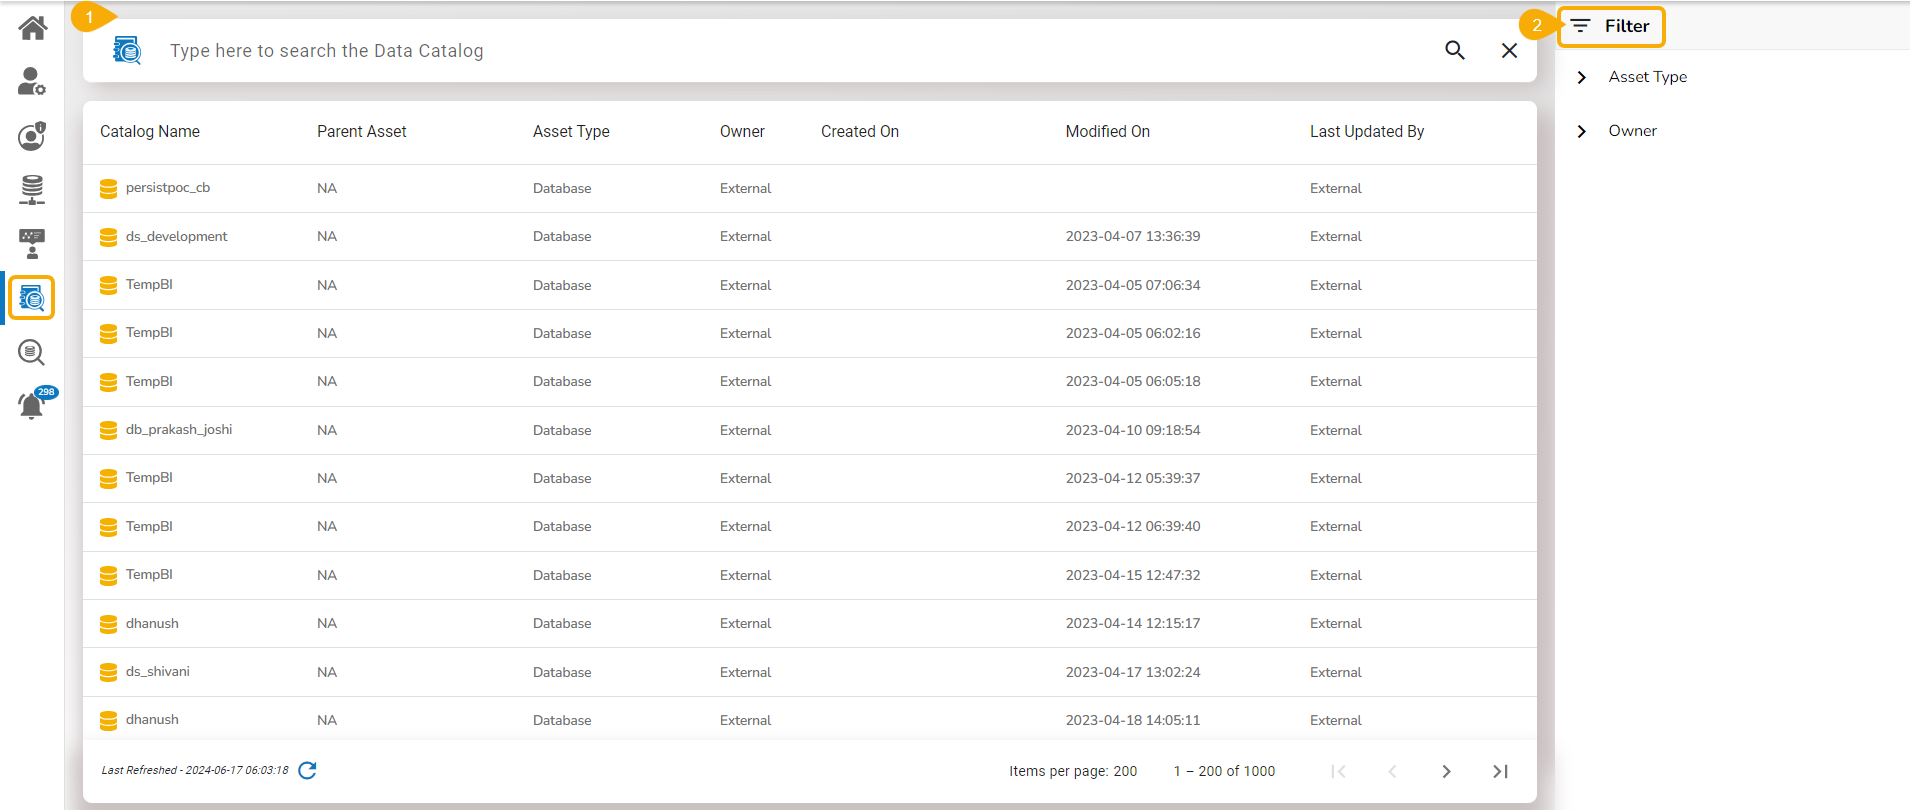The height and width of the screenshot is (810, 1910).
Task: Open the data connectors database icon
Action: 32,189
